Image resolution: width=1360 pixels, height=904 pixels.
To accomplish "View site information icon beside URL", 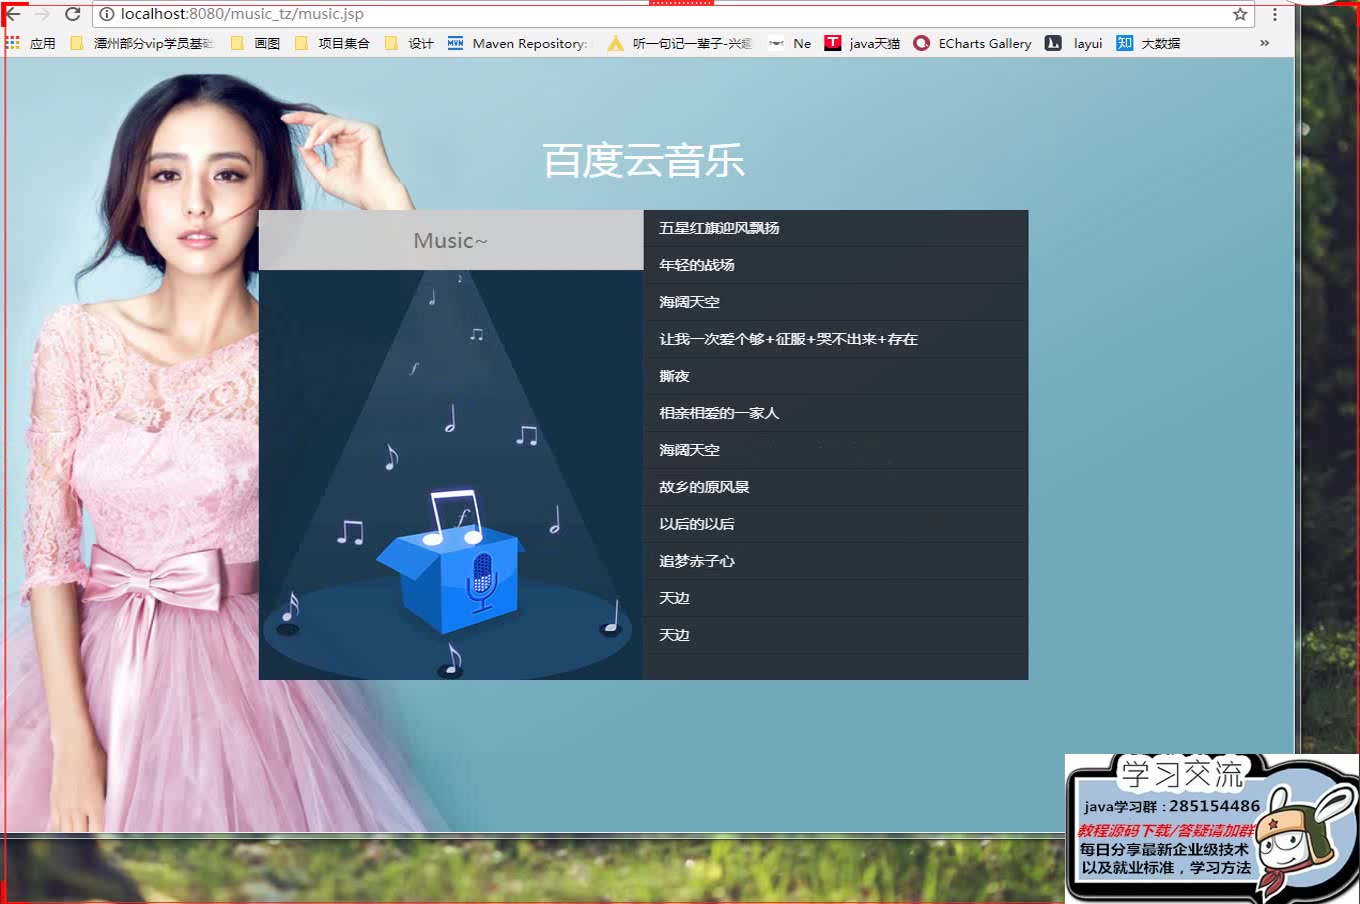I will [106, 14].
